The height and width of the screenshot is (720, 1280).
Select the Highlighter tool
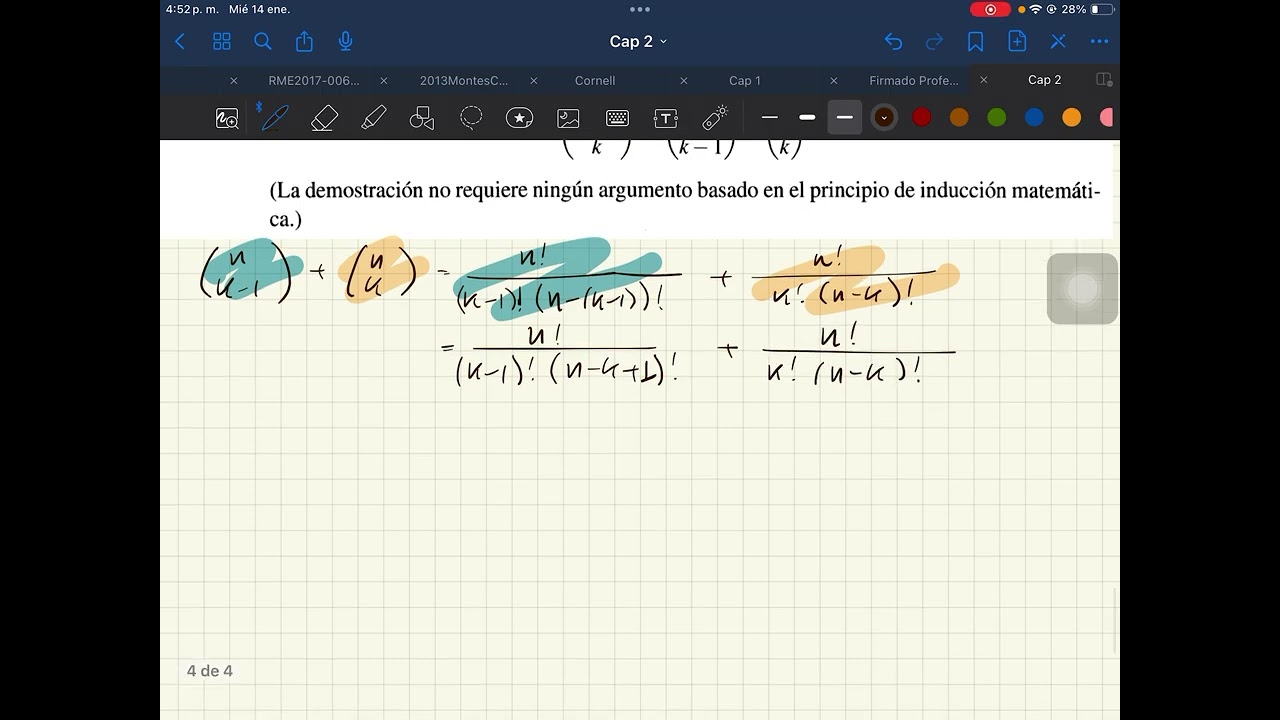(x=373, y=118)
